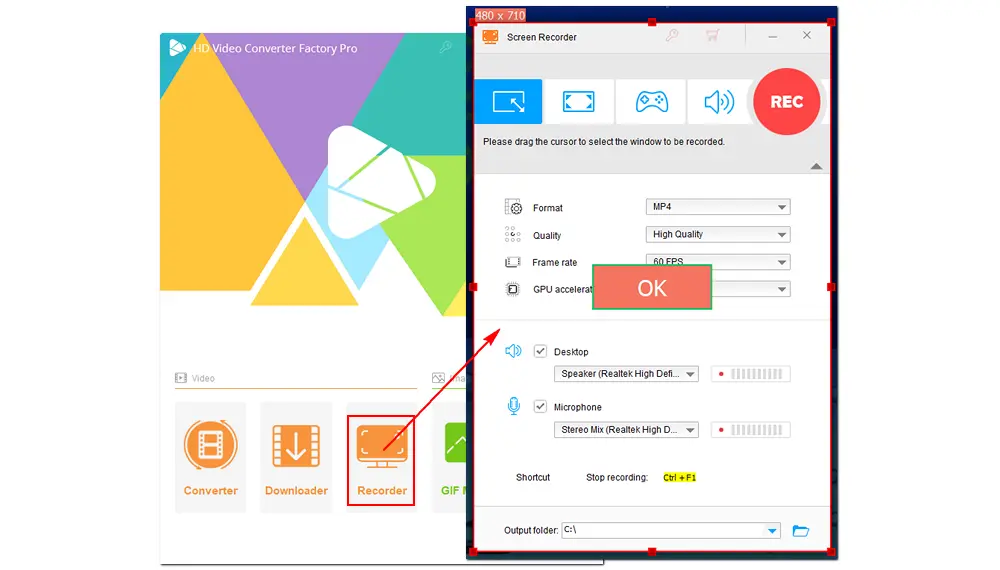Click the green OK button

tap(652, 288)
